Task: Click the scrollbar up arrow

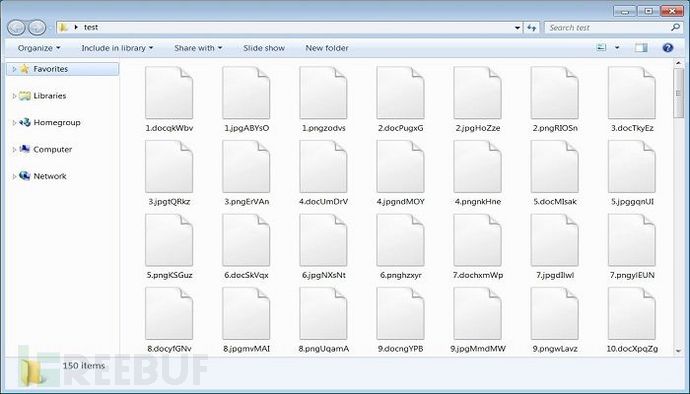Action: point(679,63)
